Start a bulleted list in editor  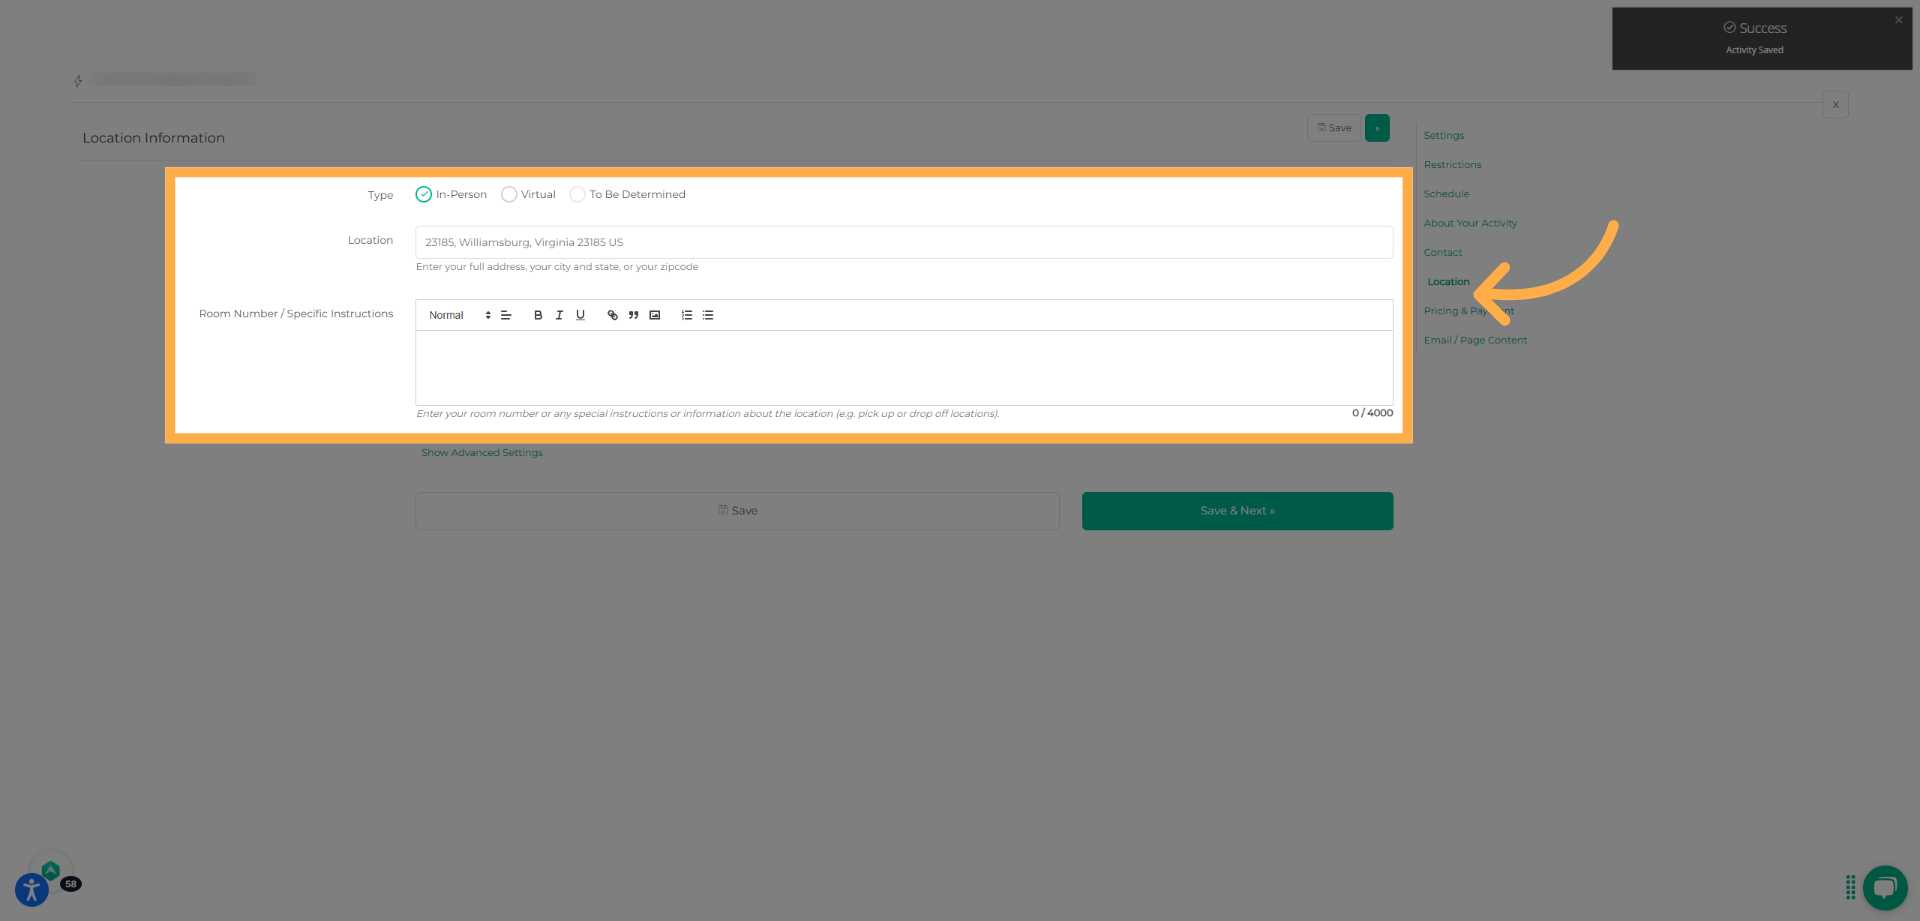tap(708, 315)
